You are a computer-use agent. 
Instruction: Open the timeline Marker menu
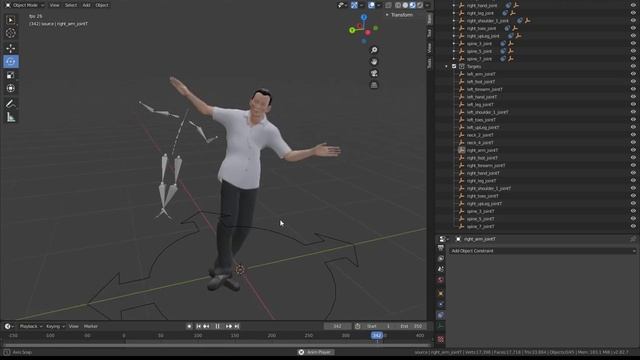(91, 326)
